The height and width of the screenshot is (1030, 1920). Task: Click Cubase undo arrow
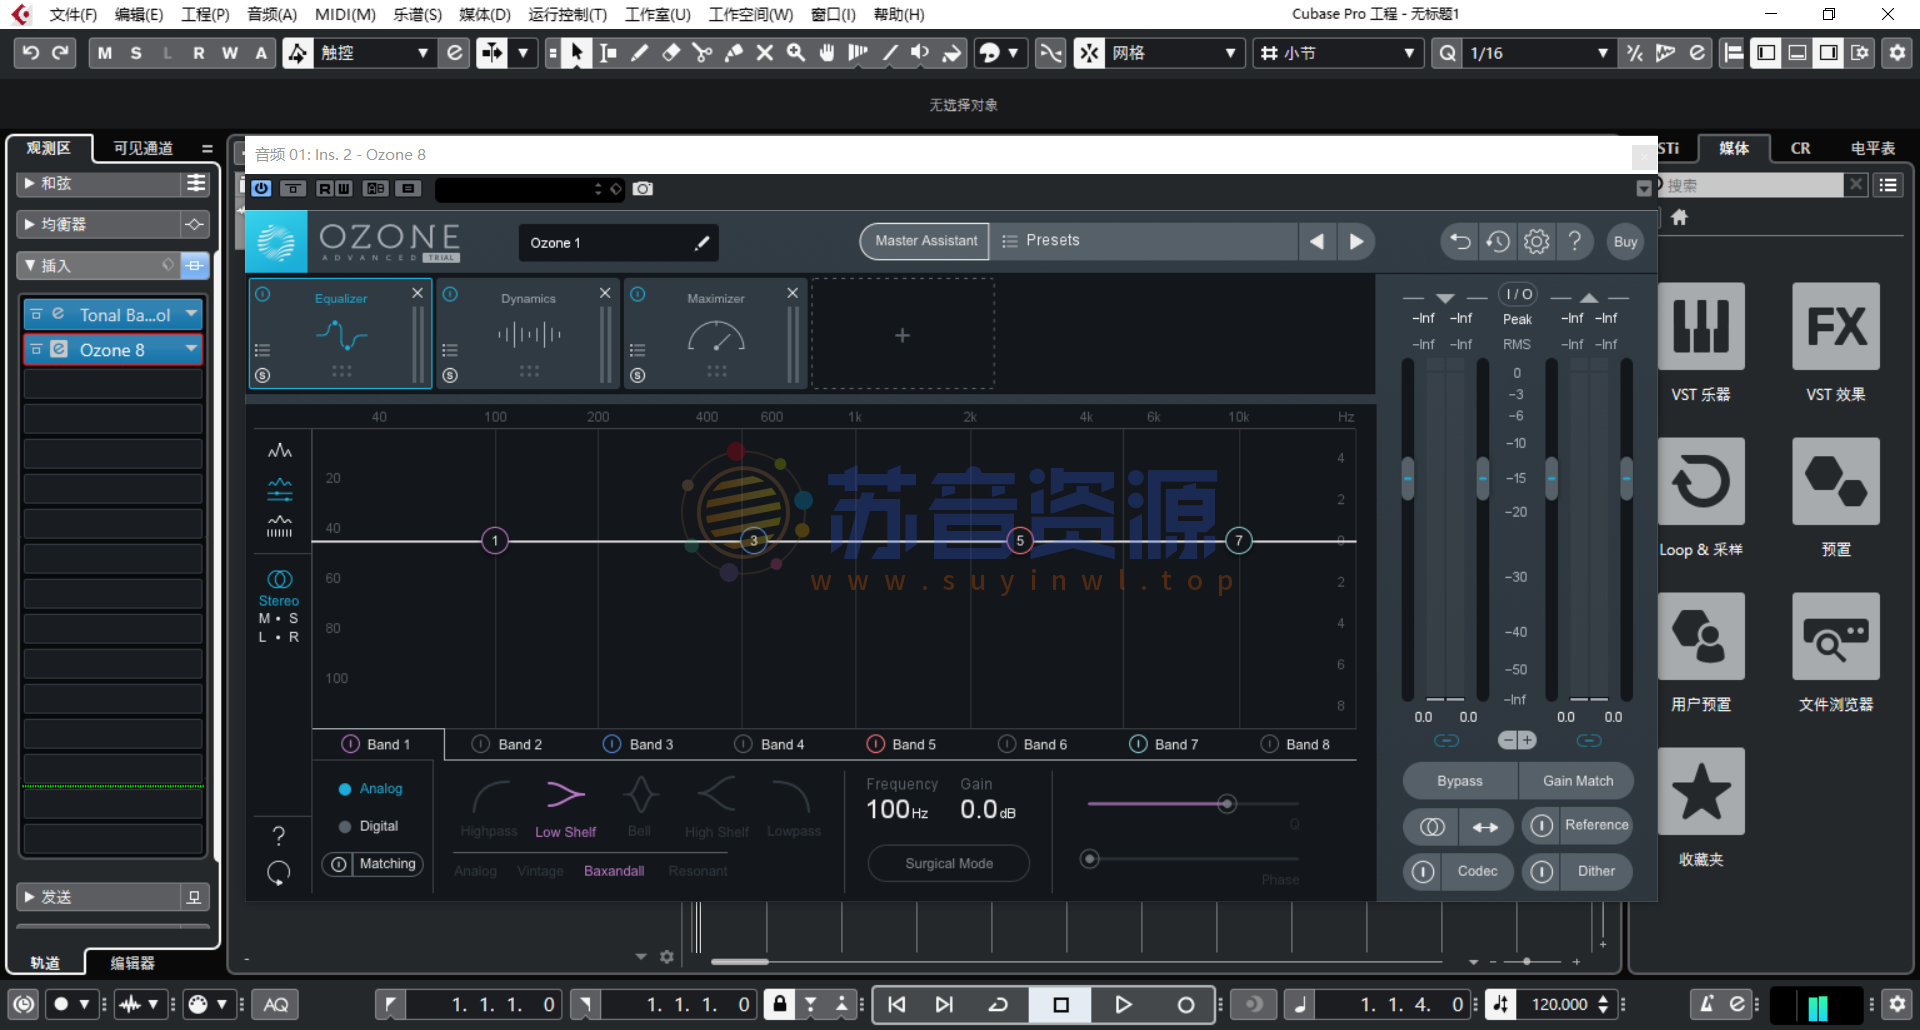[31, 53]
